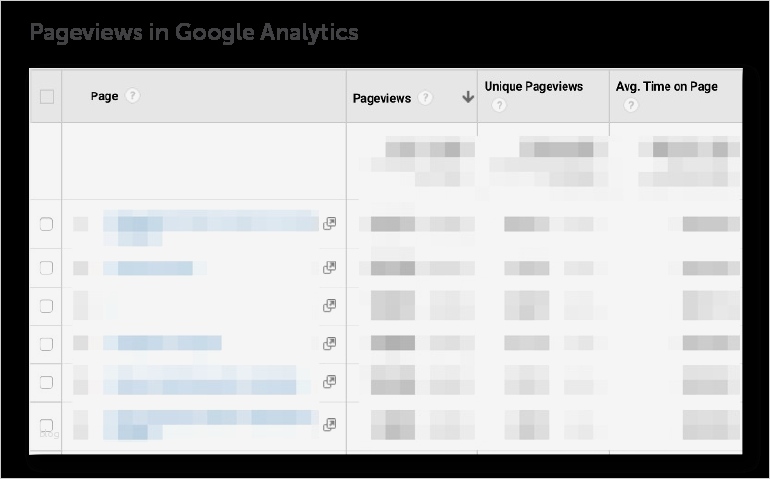Toggle Pageviews descending sort arrow
The height and width of the screenshot is (479, 770).
(467, 98)
